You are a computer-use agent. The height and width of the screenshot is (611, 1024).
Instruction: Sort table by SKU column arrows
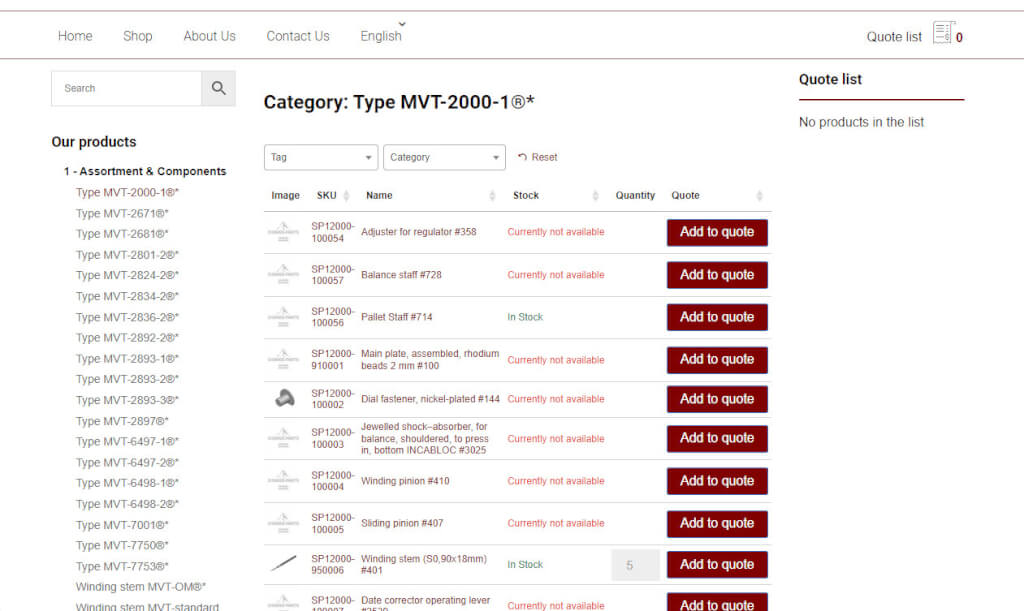coord(346,196)
